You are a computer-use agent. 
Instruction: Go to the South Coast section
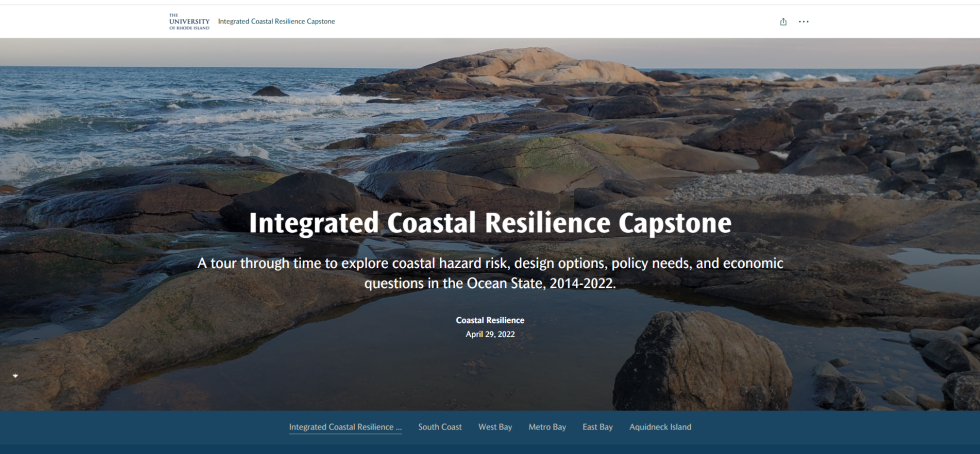pyautogui.click(x=440, y=427)
